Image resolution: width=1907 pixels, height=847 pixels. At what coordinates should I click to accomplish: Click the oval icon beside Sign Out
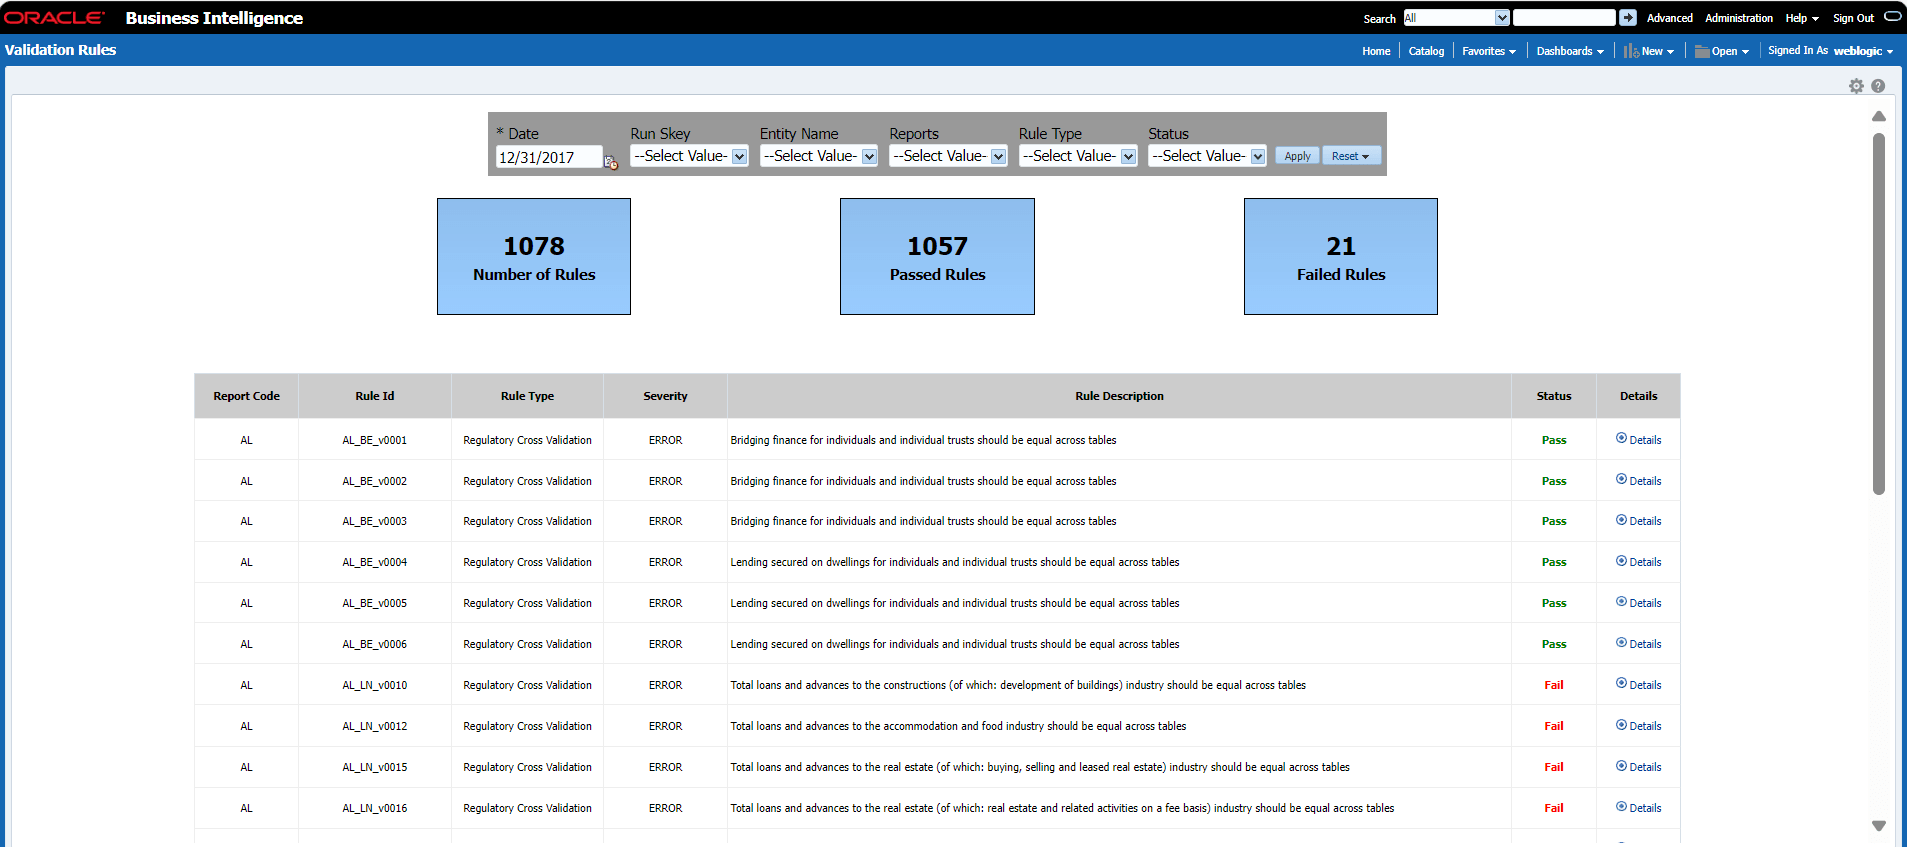1893,17
